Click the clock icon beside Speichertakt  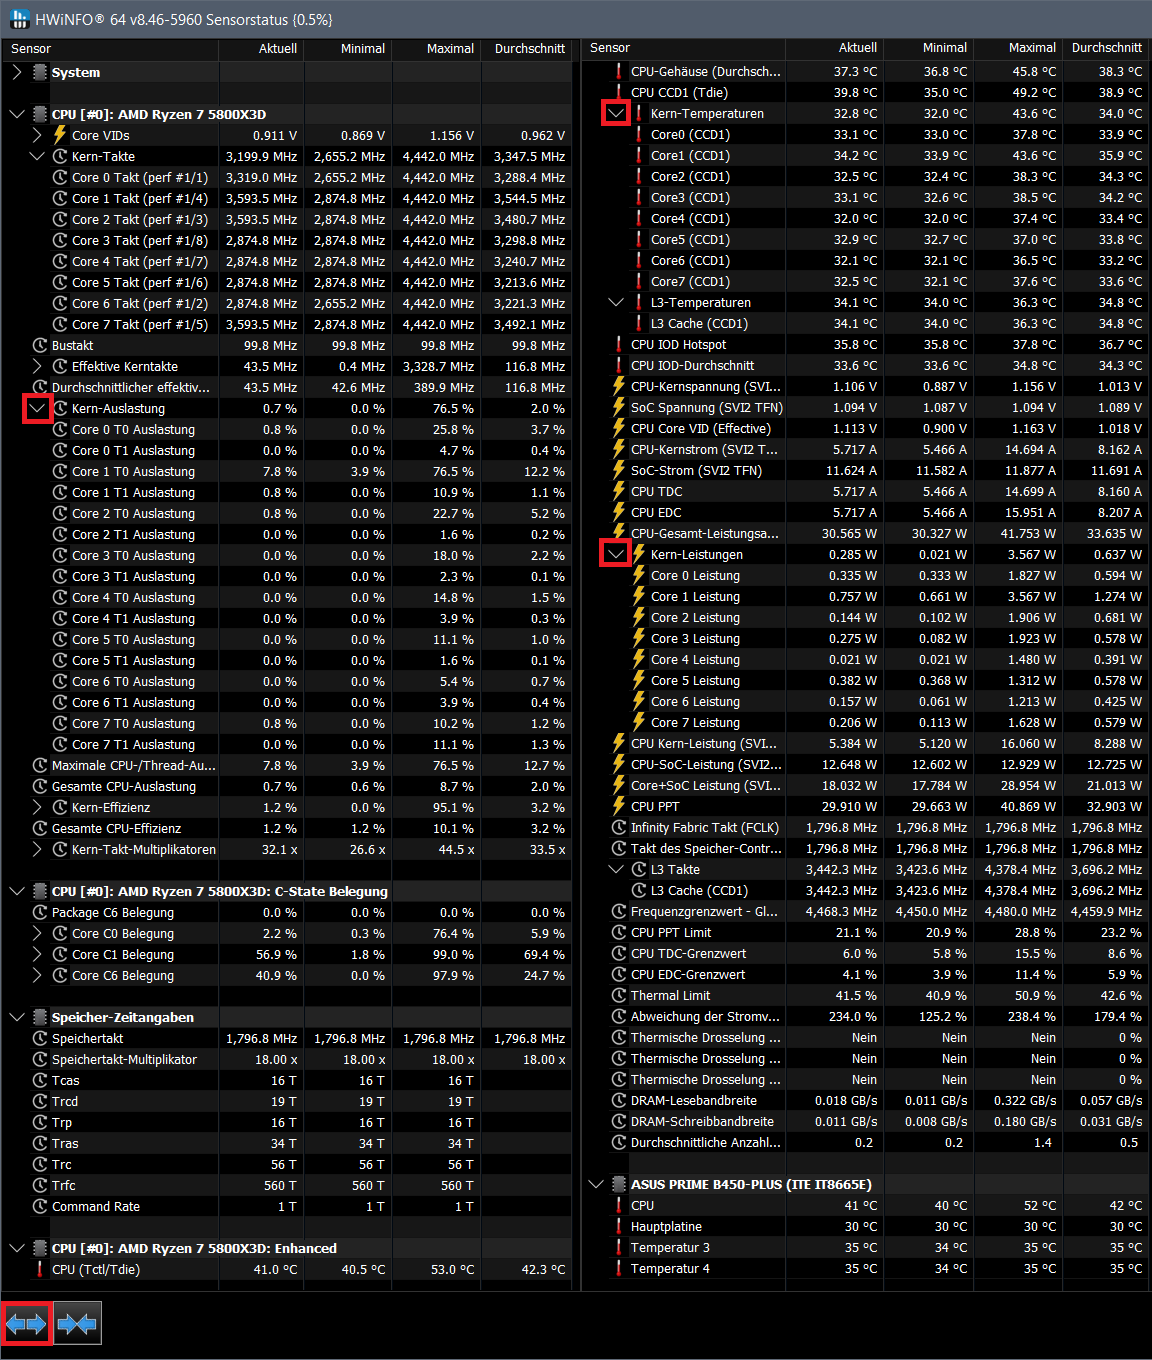(40, 1038)
